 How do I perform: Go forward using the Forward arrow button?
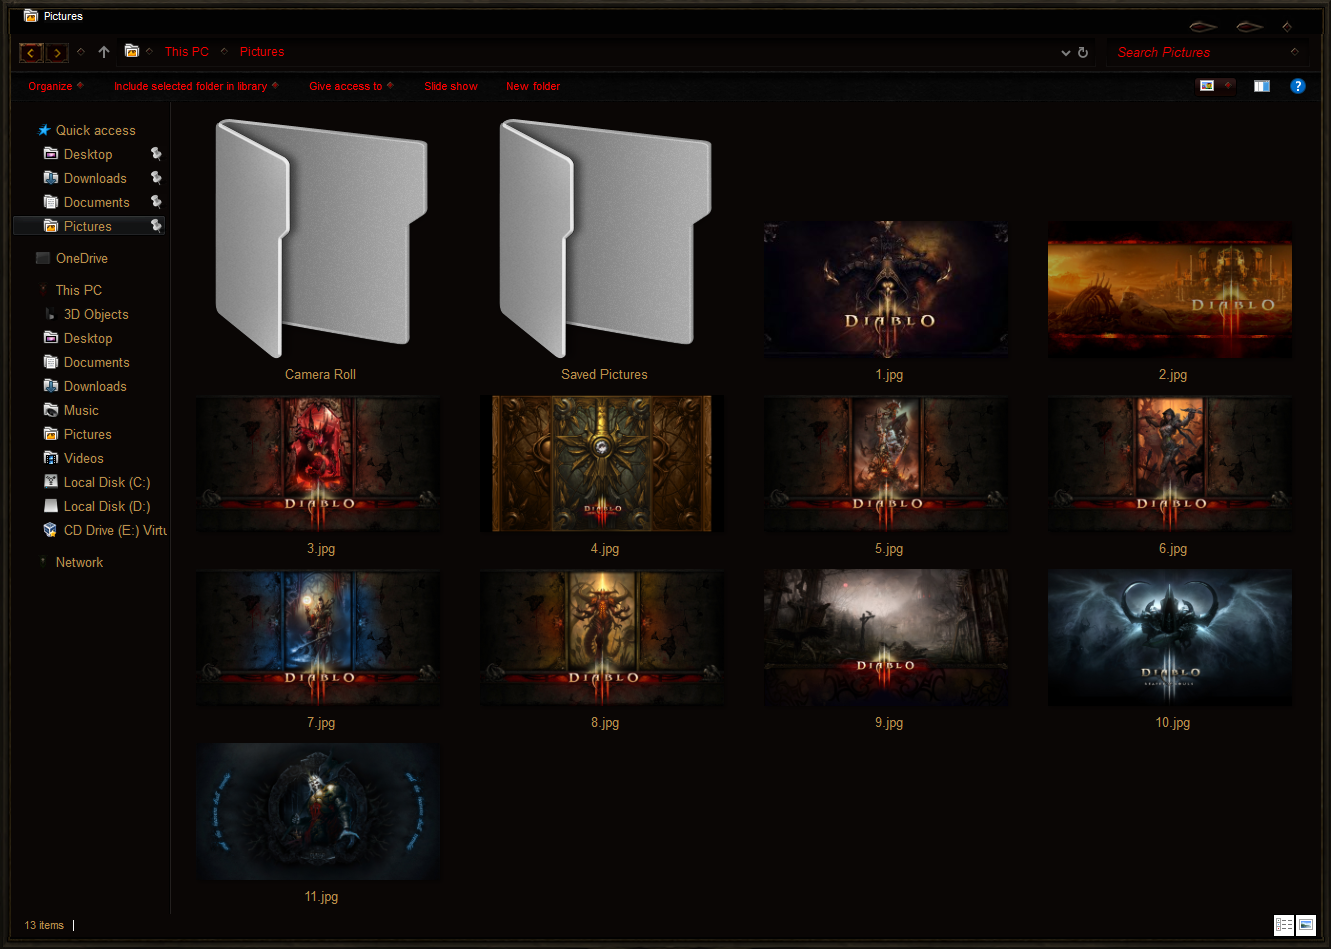point(57,53)
